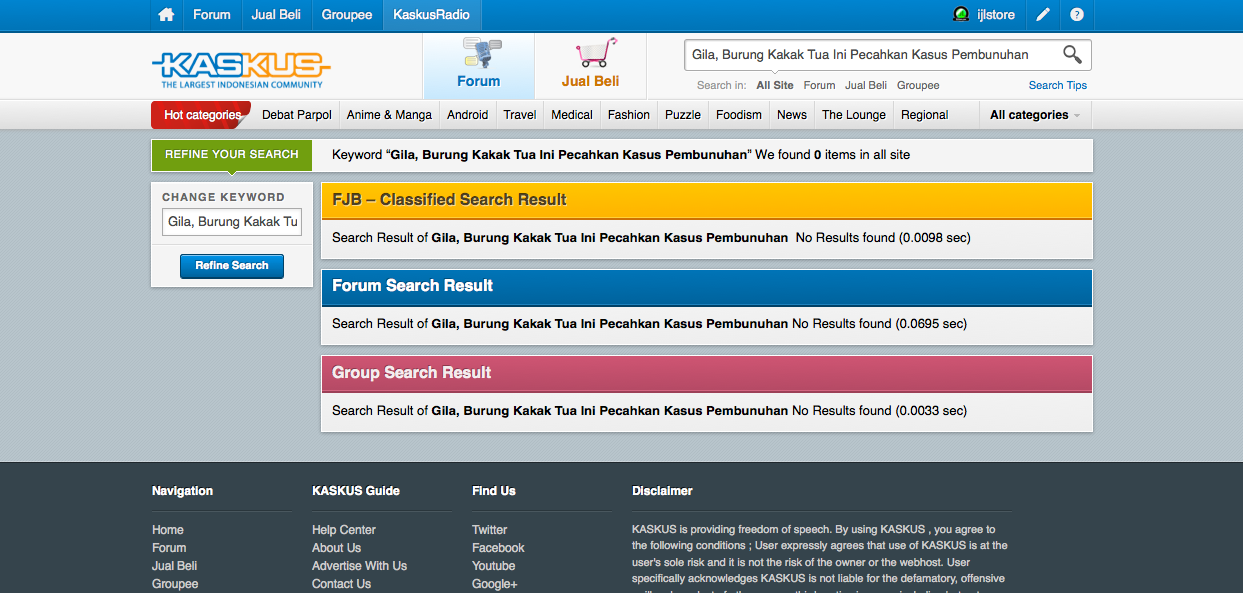Open Foodism category
This screenshot has width=1243, height=593.
coord(739,115)
